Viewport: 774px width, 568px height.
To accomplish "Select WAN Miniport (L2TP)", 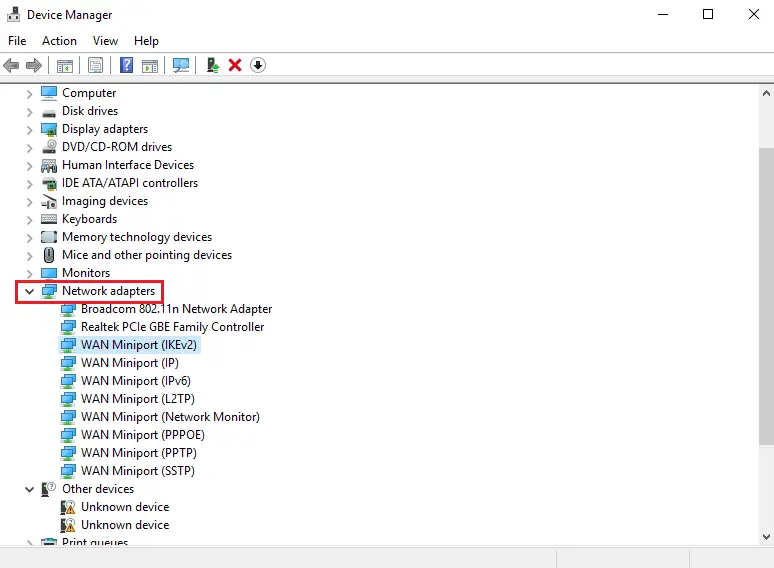I will (x=138, y=399).
